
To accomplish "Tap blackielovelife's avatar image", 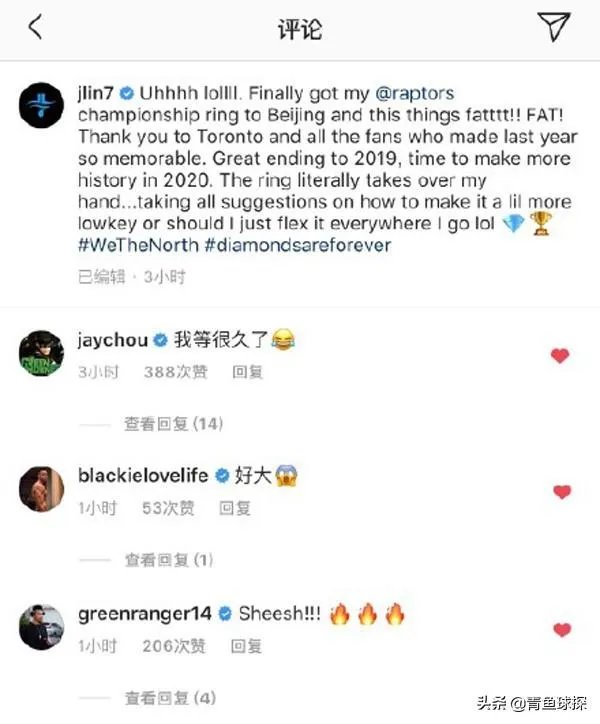I will tap(41, 489).
